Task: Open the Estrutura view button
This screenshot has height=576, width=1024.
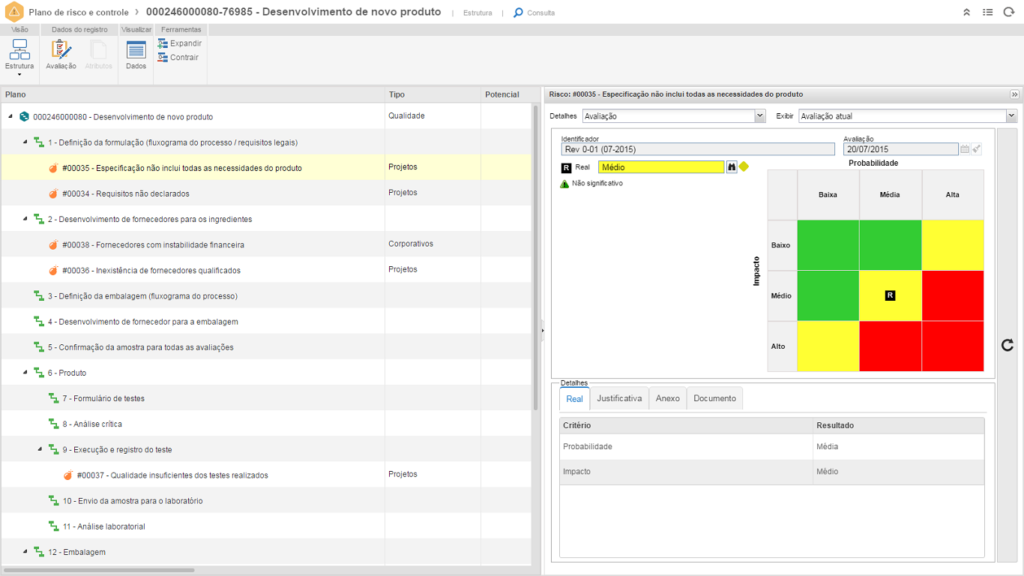Action: [x=19, y=54]
